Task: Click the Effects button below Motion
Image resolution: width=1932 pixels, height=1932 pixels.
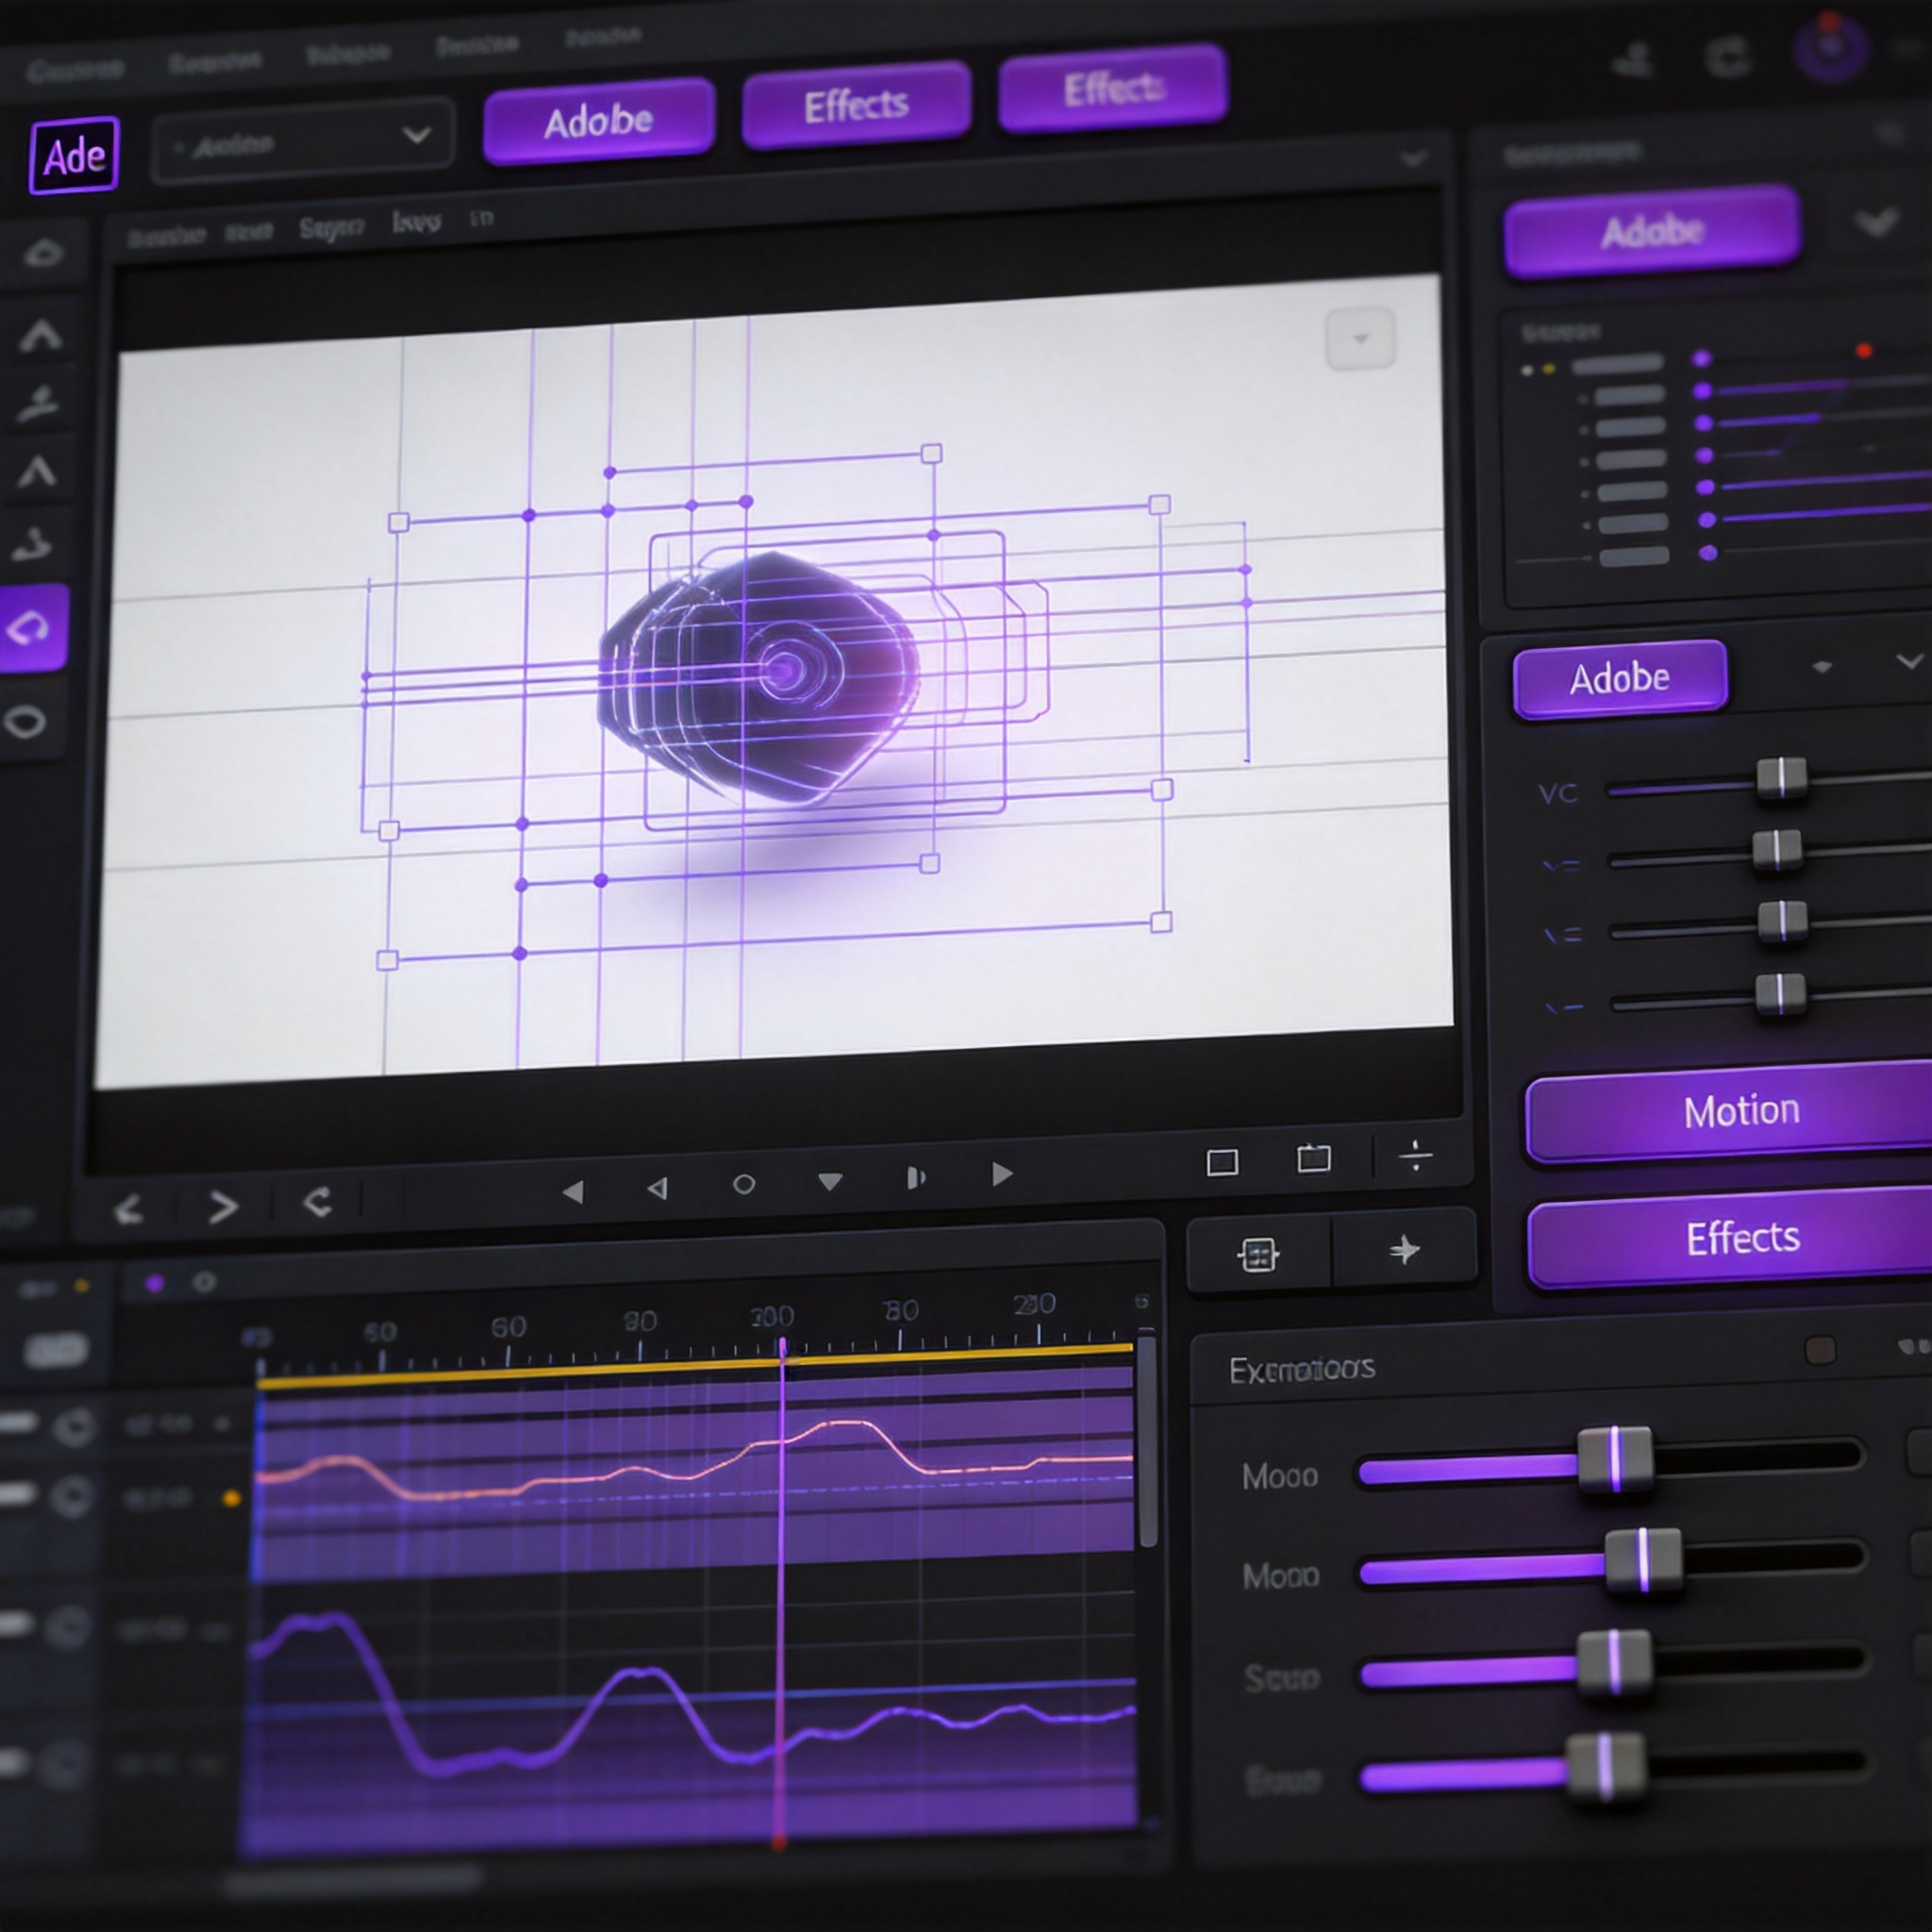Action: click(x=1732, y=1239)
